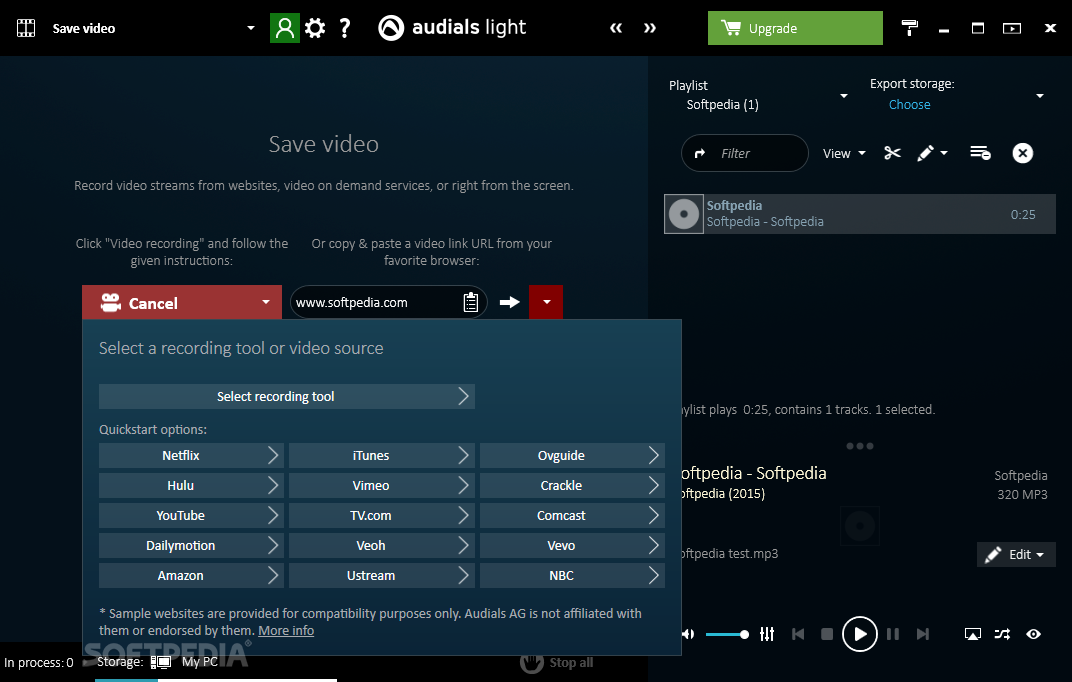
Task: Switch to compact player mode icon
Action: (x=1012, y=28)
